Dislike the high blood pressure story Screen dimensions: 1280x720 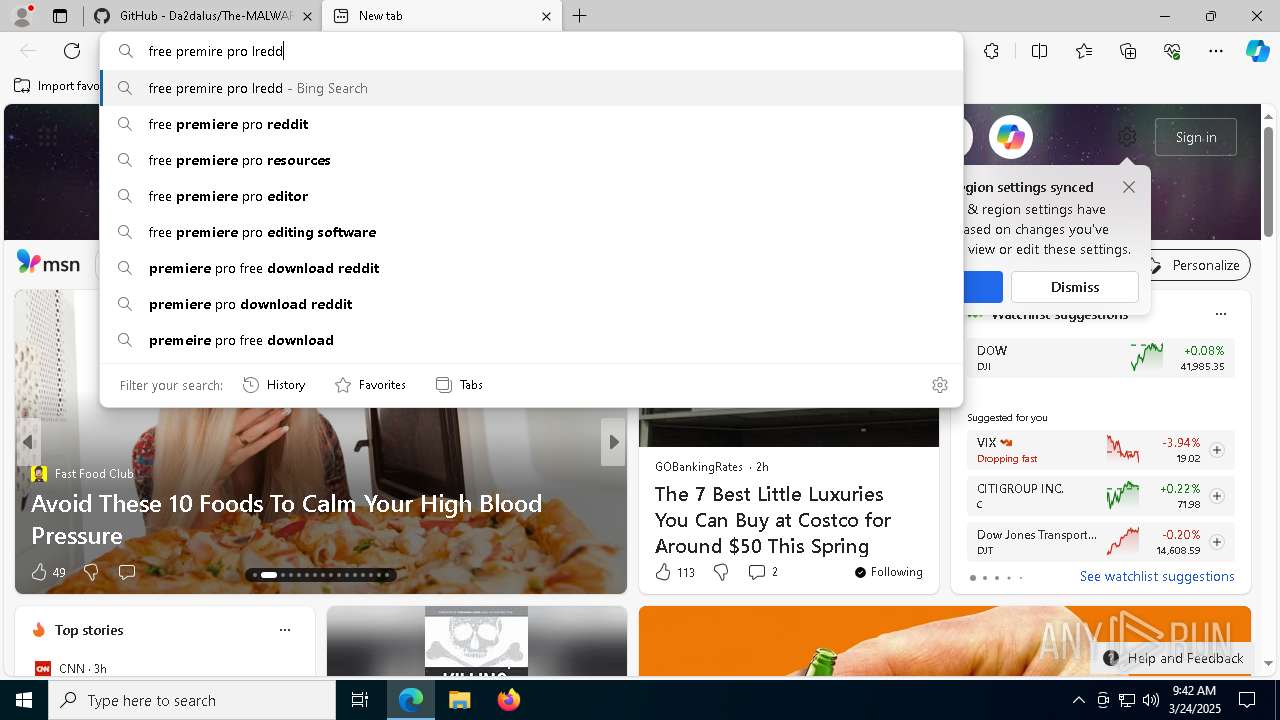coord(91,572)
